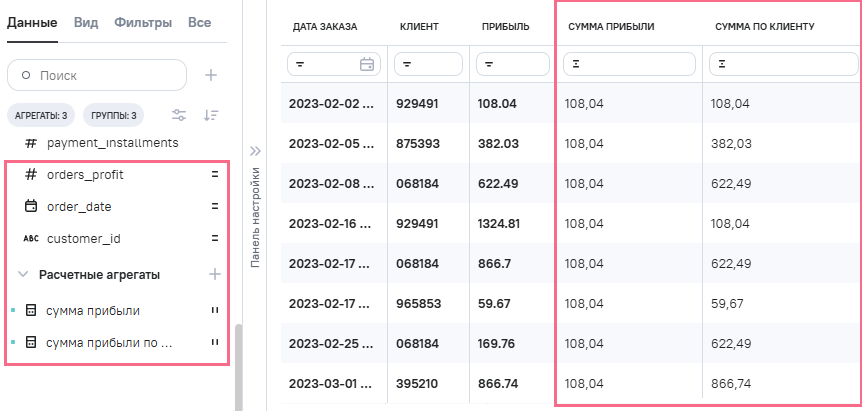The height and width of the screenshot is (411, 862).
Task: Toggle the Агрегаты: 3 chip
Action: tap(41, 115)
